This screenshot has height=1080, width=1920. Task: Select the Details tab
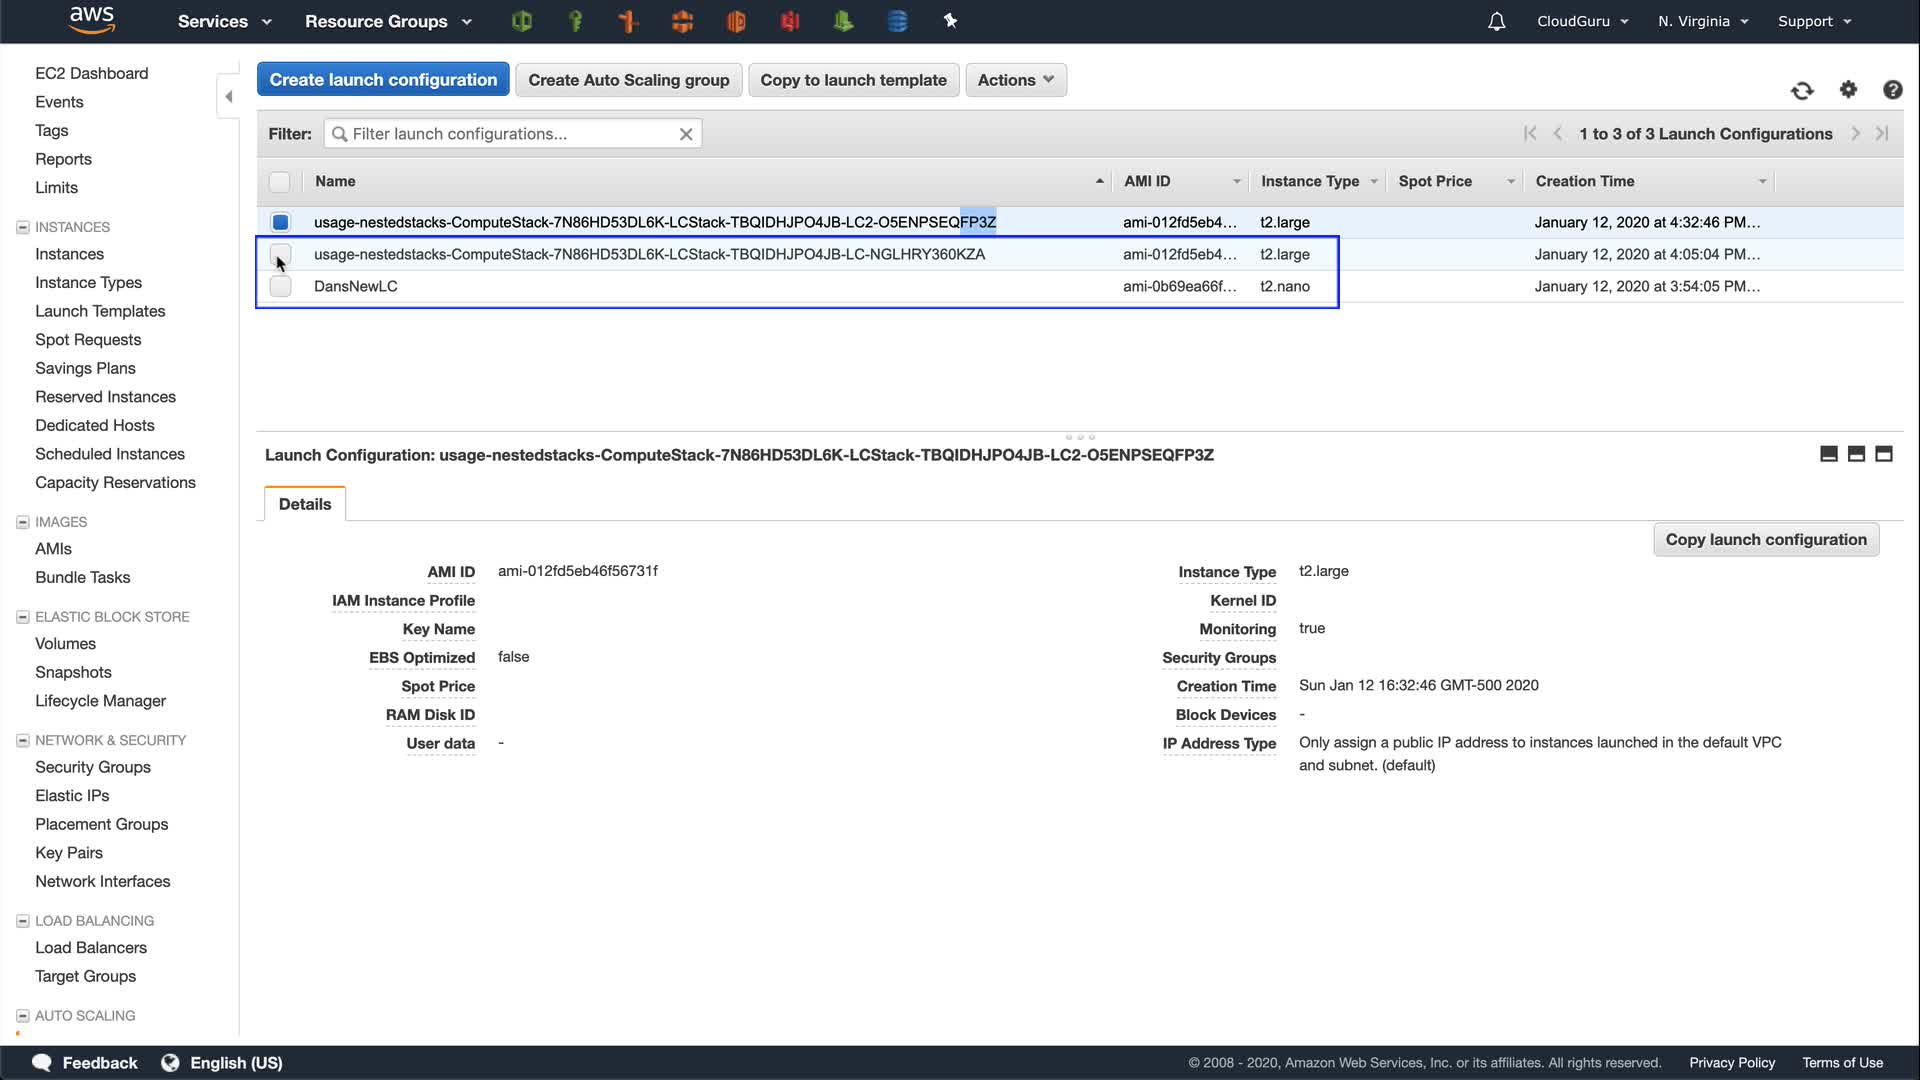(305, 504)
